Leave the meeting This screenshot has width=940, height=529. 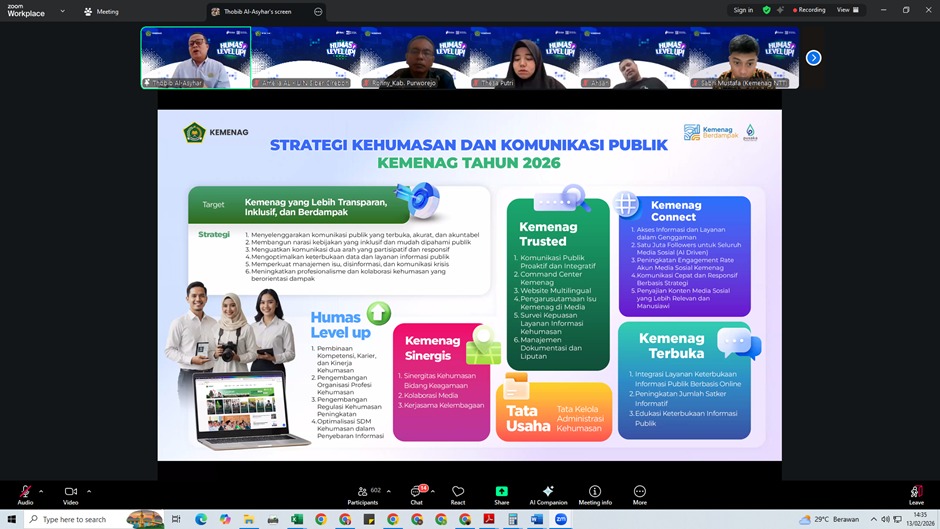[x=916, y=493]
